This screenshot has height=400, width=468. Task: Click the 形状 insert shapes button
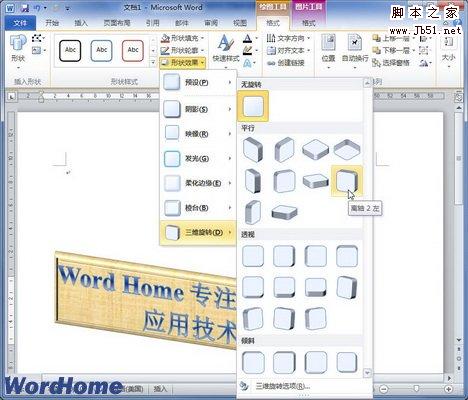point(18,51)
